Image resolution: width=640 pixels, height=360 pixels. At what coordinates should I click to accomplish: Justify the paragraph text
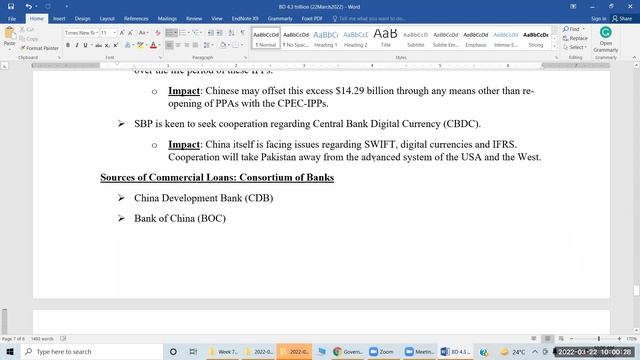(196, 45)
